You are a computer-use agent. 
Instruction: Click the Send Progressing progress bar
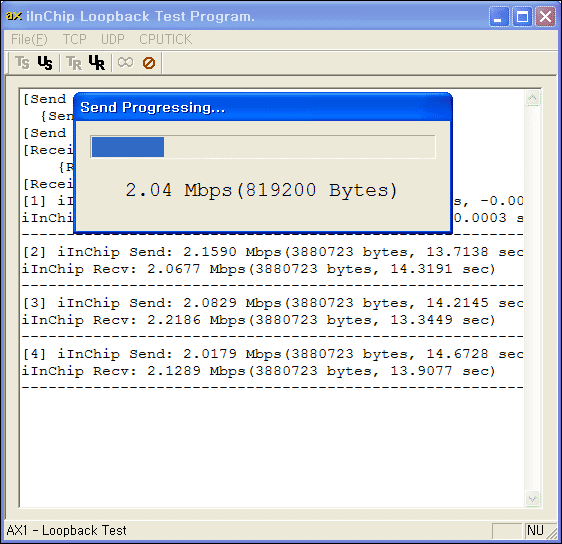[263, 147]
